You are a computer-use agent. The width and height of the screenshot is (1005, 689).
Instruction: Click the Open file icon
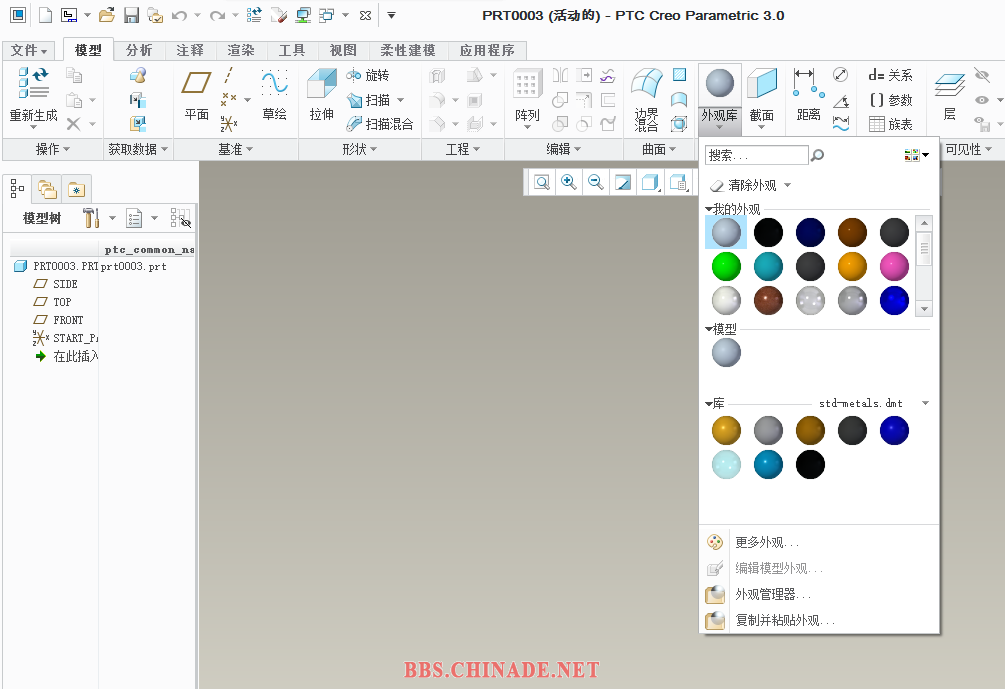107,15
